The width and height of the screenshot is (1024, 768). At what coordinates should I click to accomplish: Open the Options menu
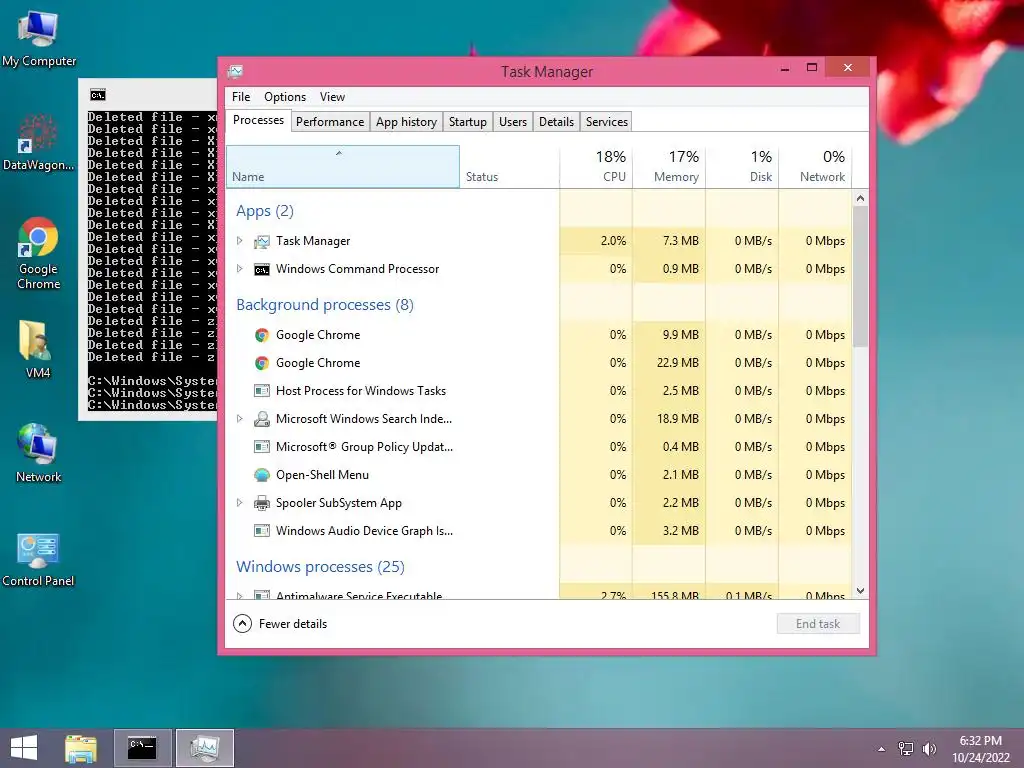285,97
